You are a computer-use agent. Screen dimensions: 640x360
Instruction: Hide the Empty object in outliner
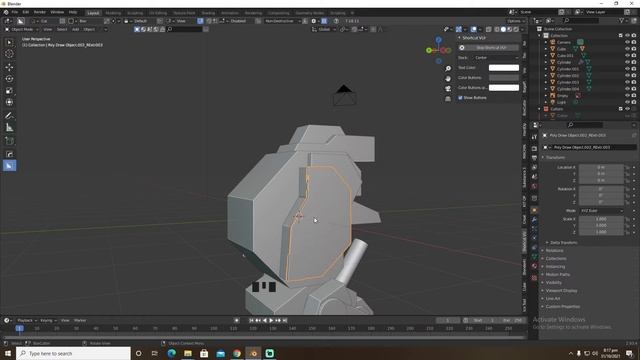627,96
